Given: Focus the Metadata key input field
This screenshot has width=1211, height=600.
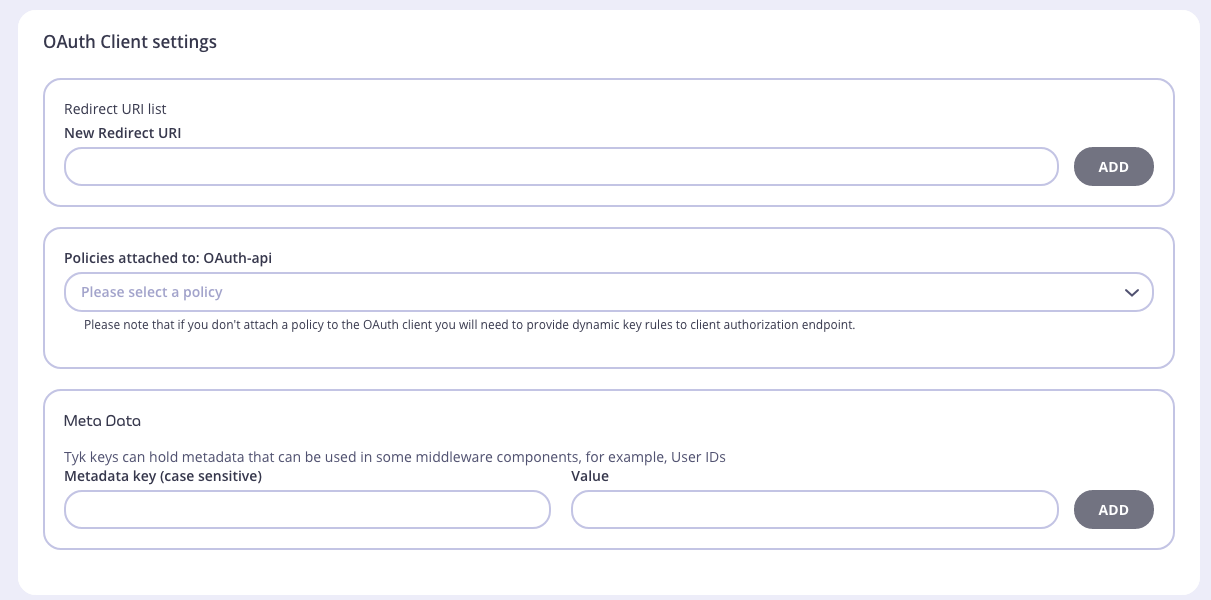Looking at the screenshot, I should click(307, 509).
